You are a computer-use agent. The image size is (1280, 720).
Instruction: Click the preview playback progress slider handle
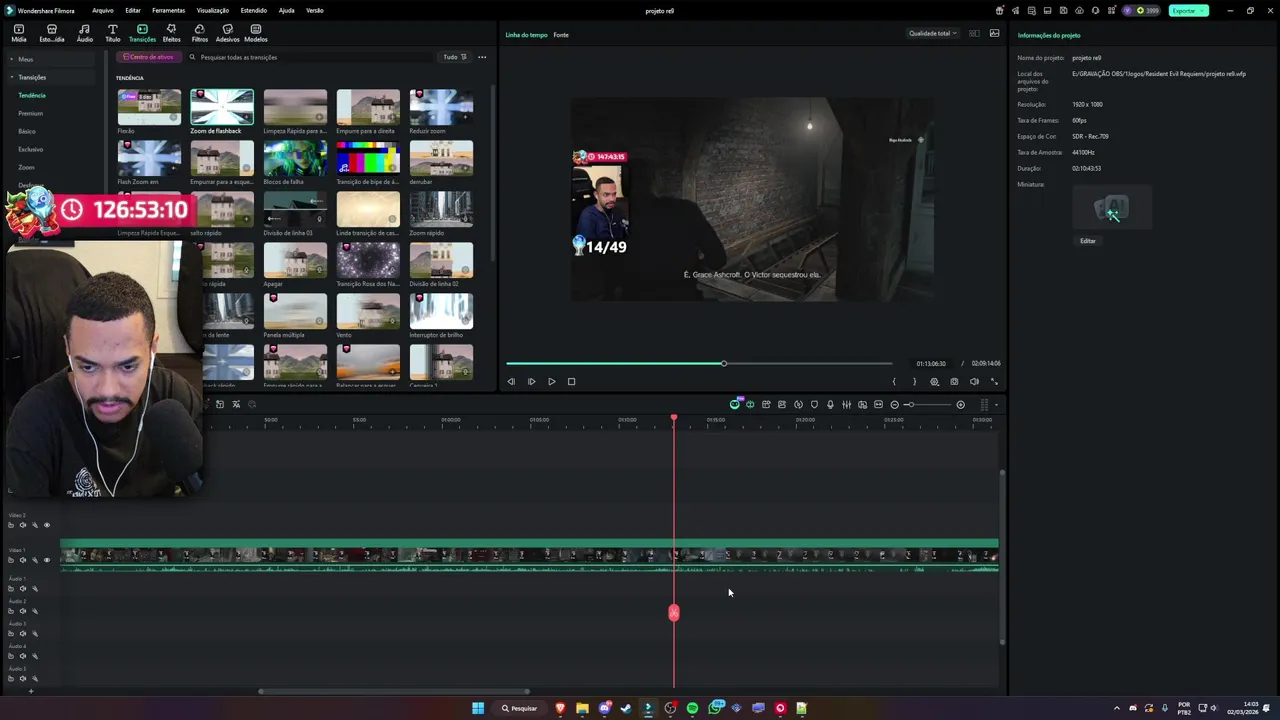(723, 363)
